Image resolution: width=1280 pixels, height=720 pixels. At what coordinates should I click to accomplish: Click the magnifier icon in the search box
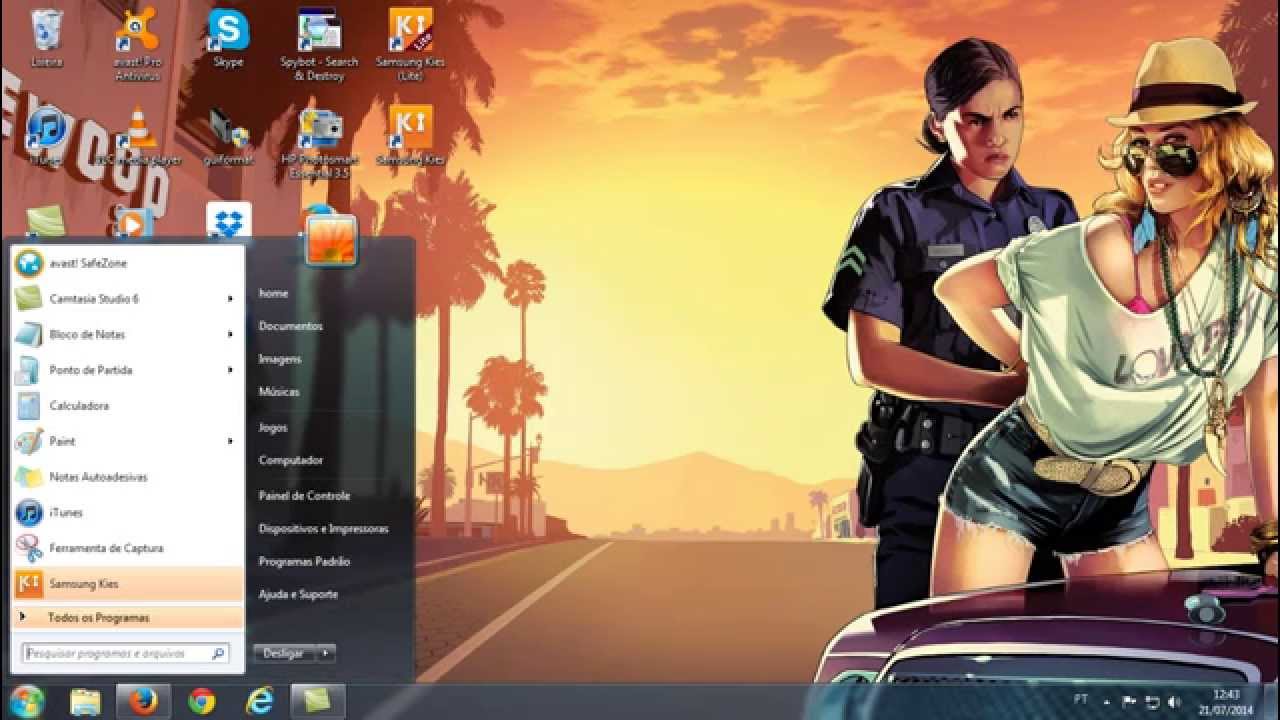click(x=218, y=654)
